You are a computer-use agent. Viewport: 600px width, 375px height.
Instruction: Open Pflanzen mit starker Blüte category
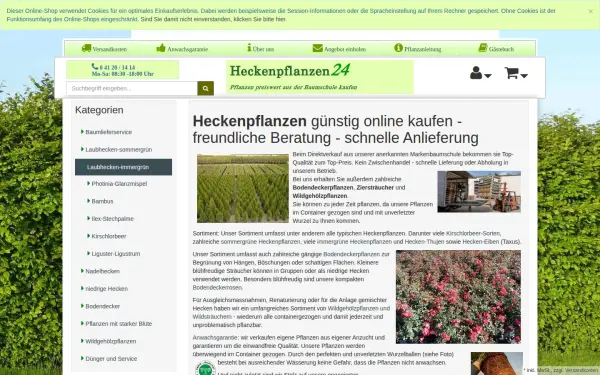click(x=119, y=324)
